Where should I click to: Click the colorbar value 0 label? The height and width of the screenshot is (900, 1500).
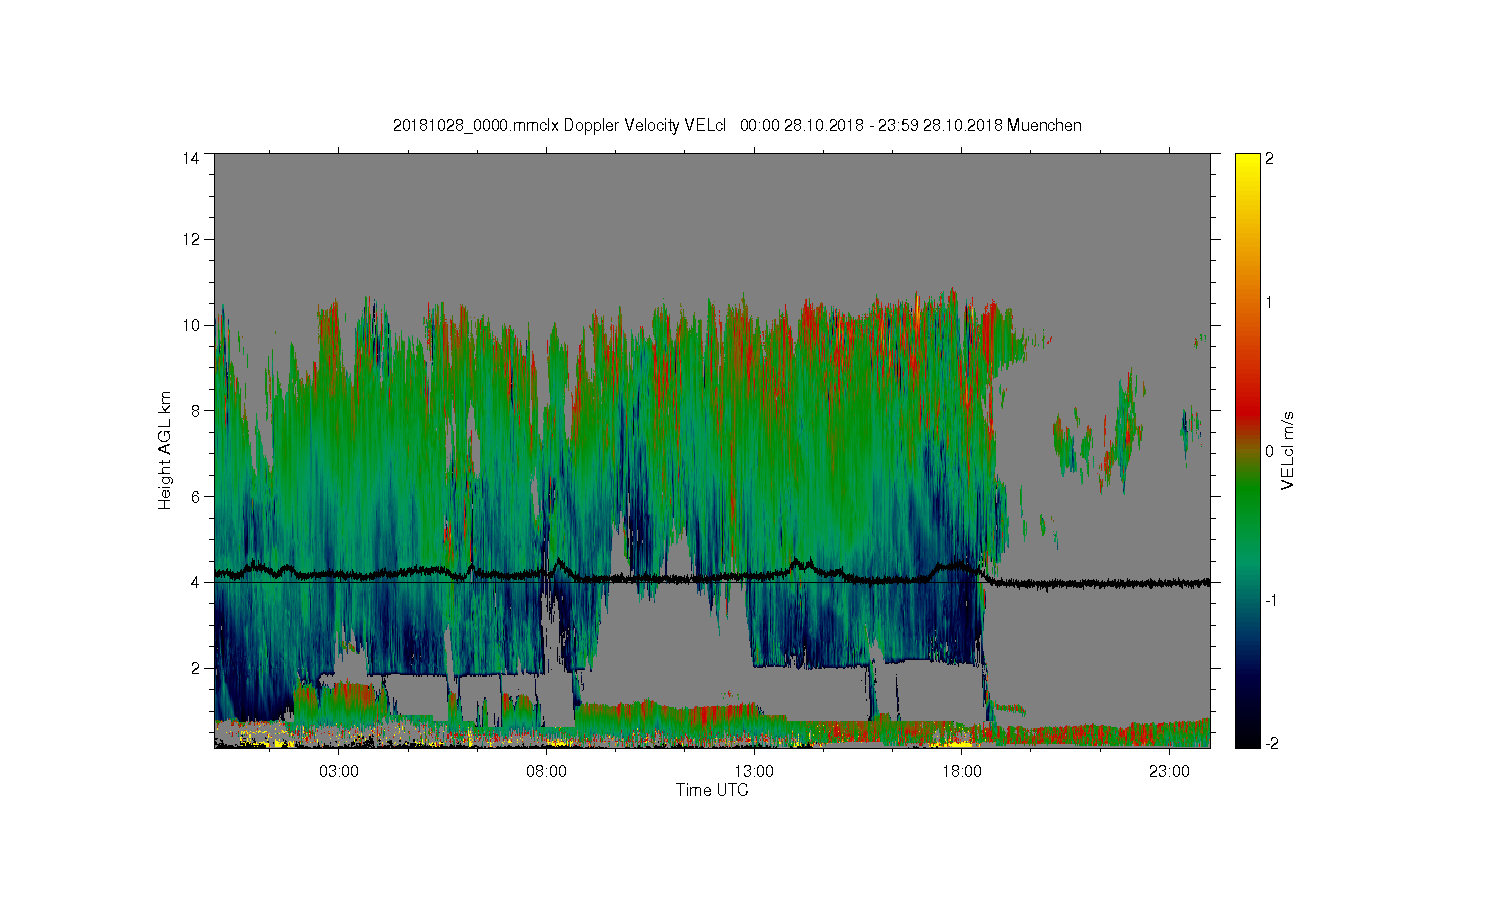1270,451
